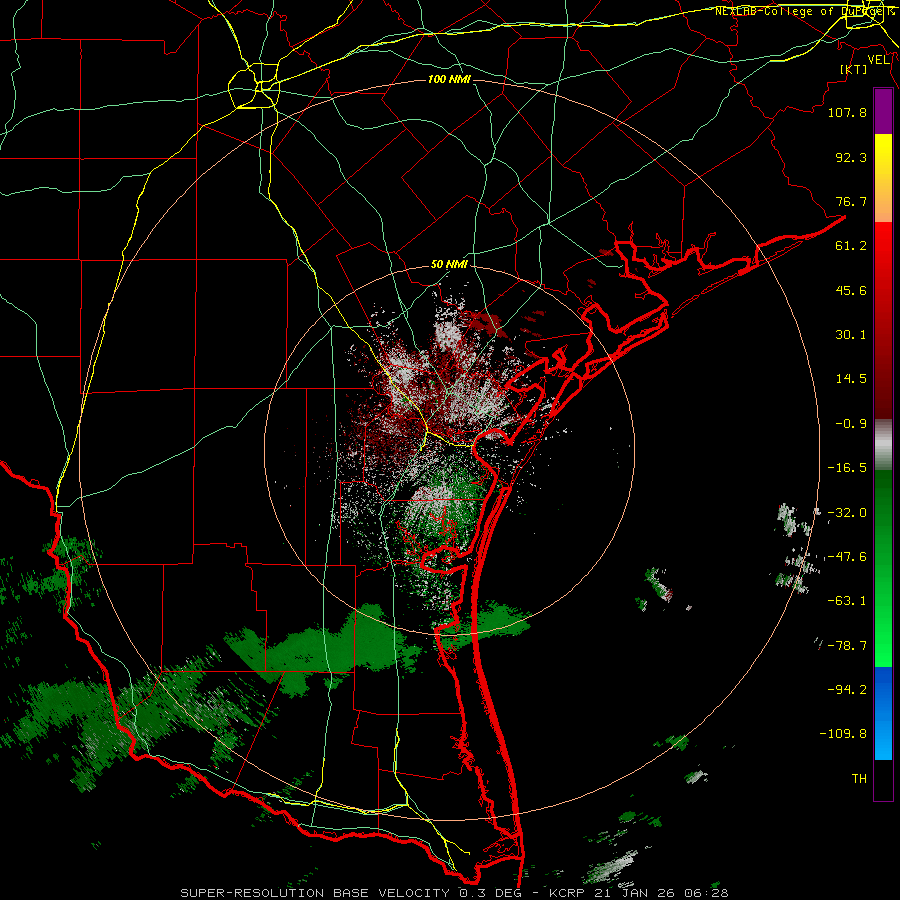Click the 30.1 velocity scale value

click(851, 335)
